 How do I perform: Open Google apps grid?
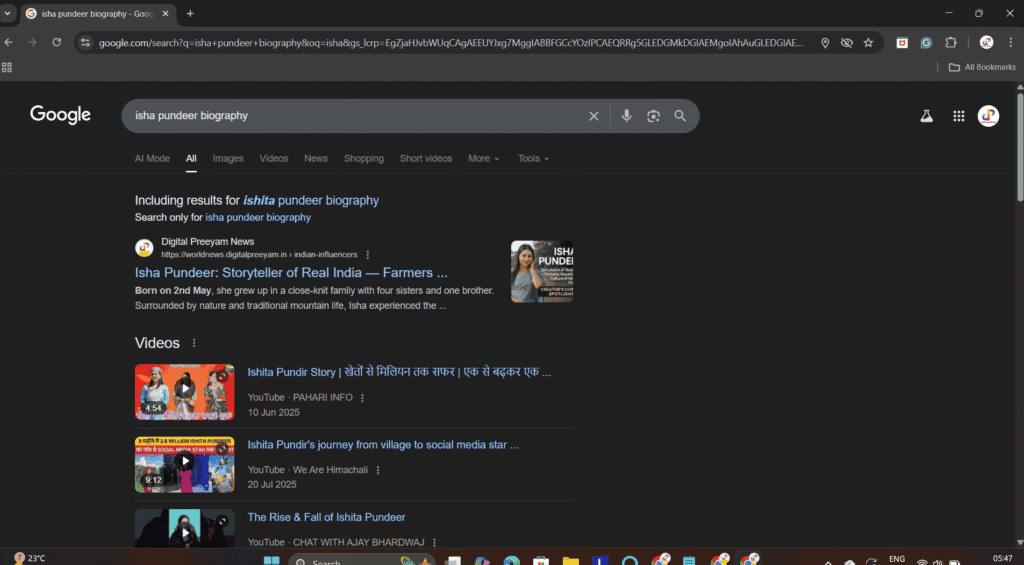pos(959,116)
